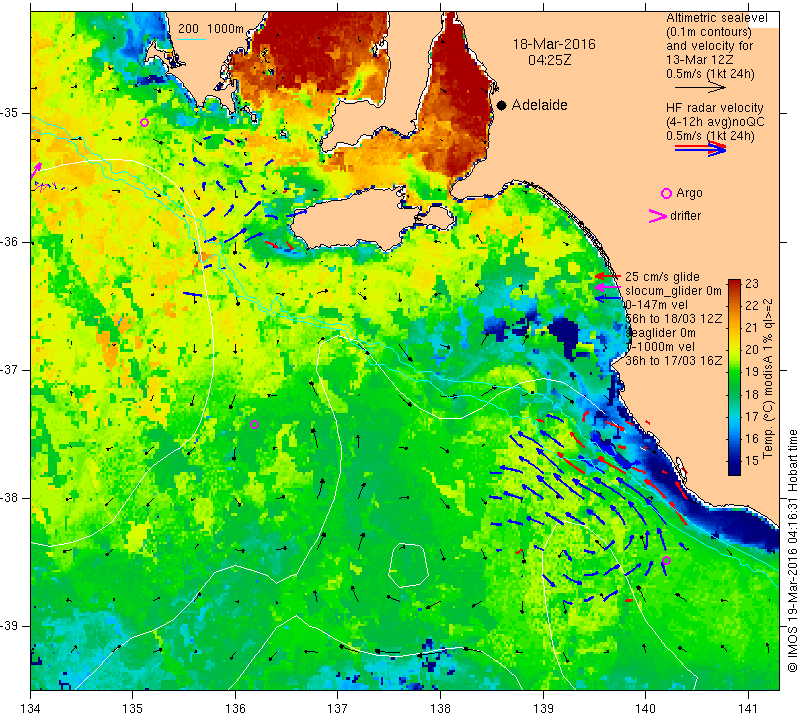
Task: Click the 'slocum_glider 0m' legend text
Action: tap(673, 291)
